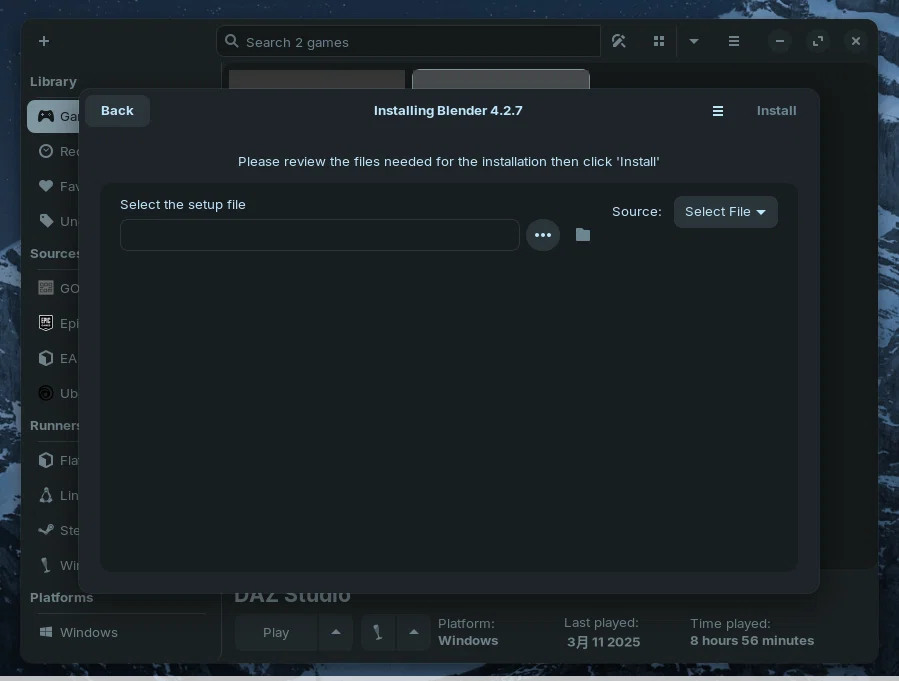Switch to the grid view icon
Screen dimensions: 899x681
pos(659,41)
